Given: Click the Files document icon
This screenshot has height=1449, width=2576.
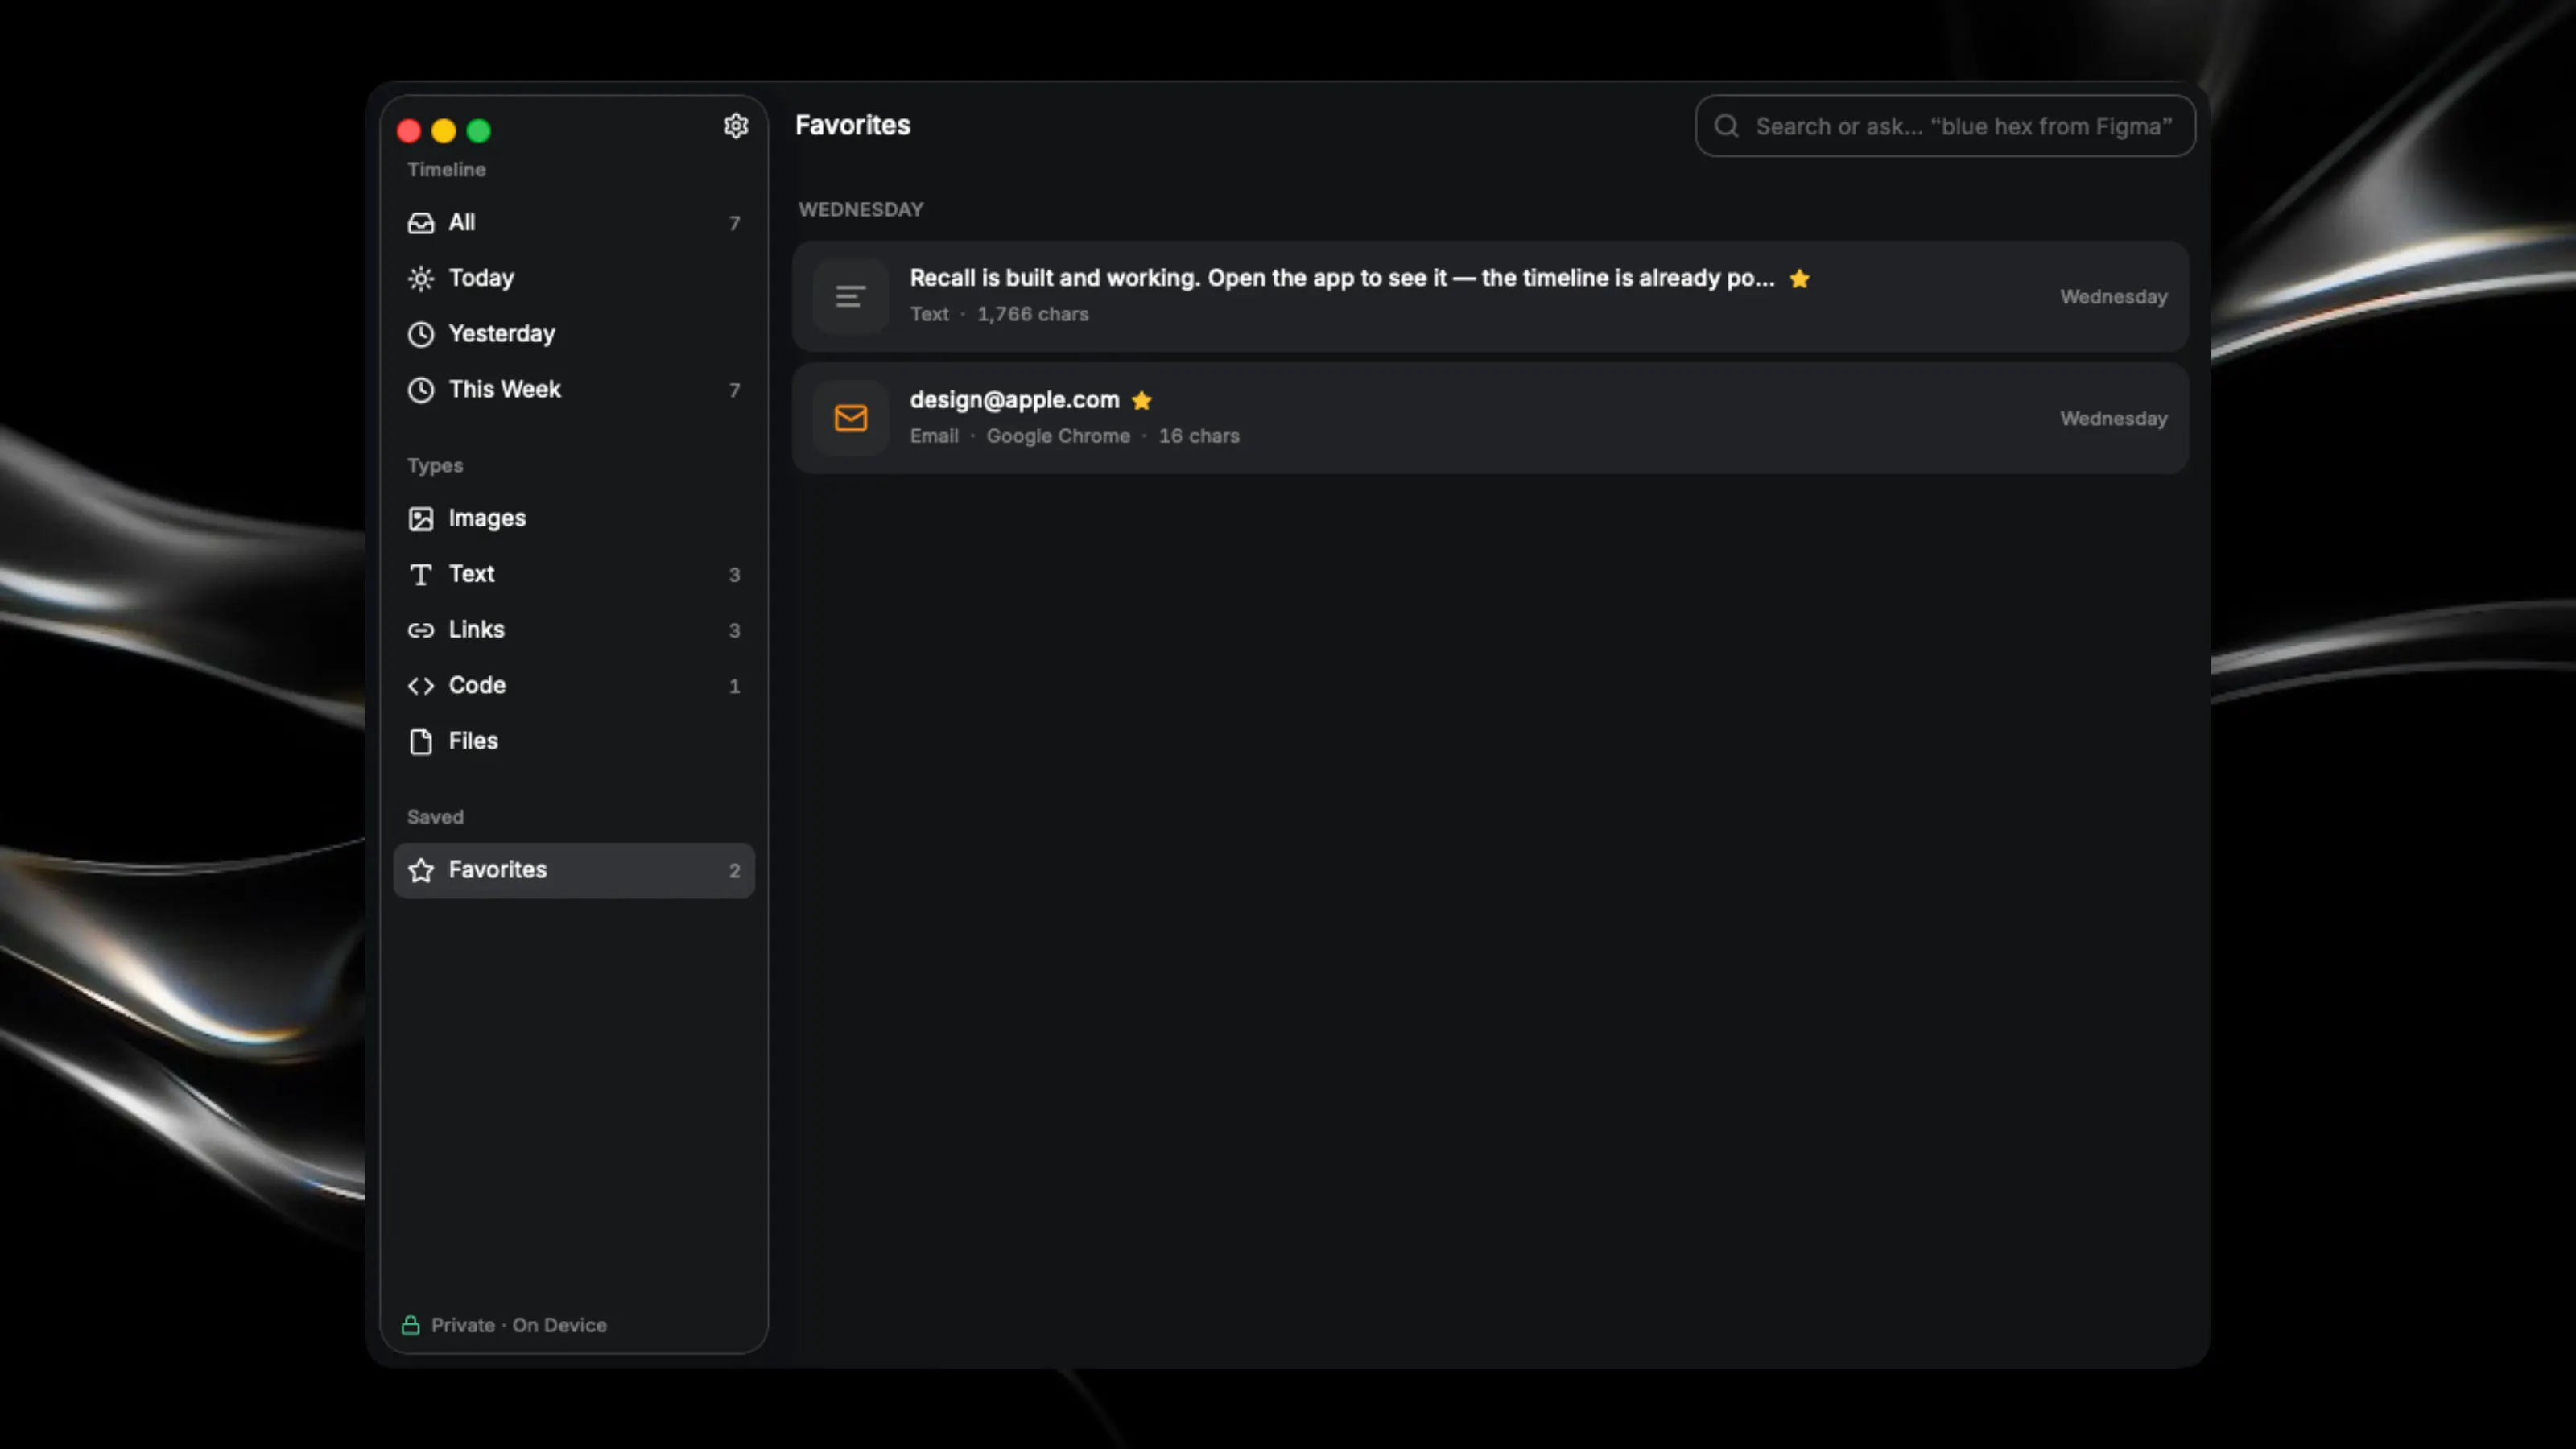Looking at the screenshot, I should pos(421,742).
